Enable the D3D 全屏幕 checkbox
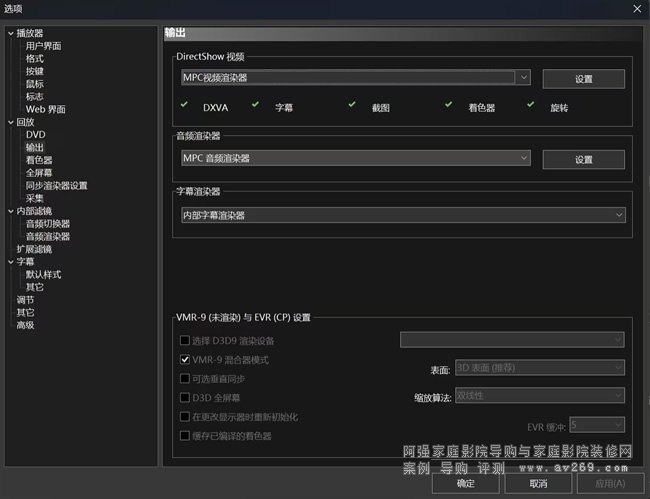This screenshot has width=650, height=499. point(184,397)
